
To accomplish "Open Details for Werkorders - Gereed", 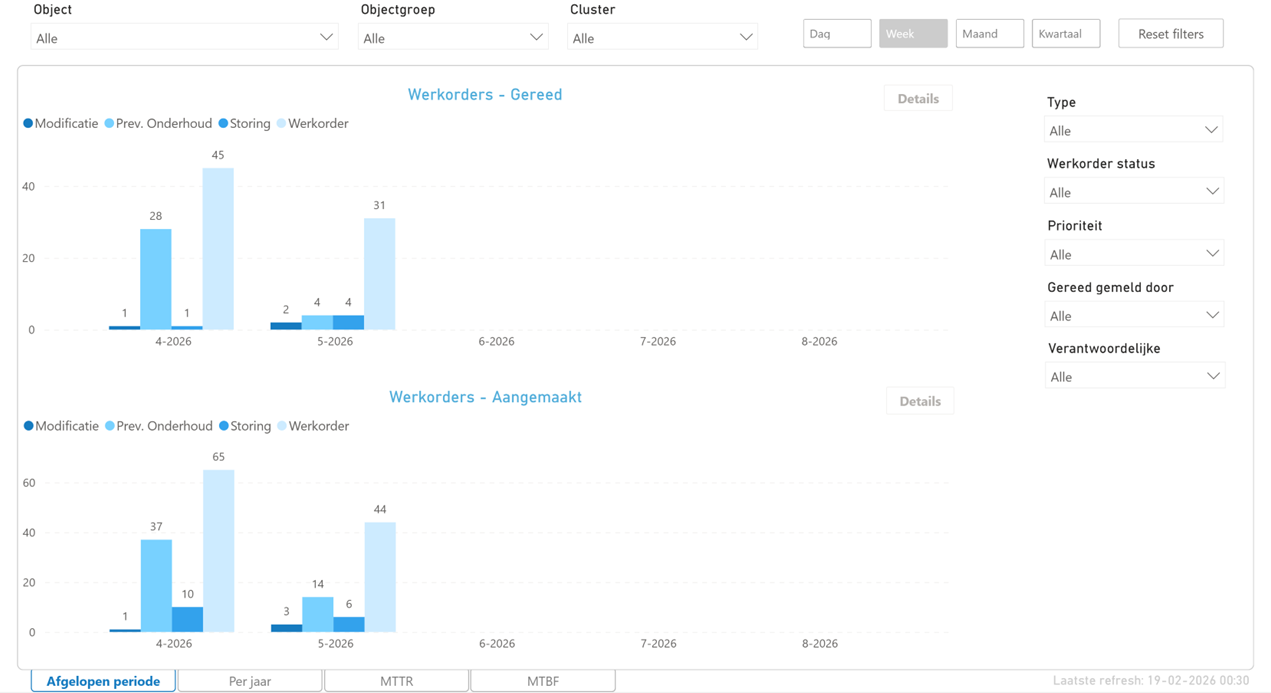I will 918,99.
